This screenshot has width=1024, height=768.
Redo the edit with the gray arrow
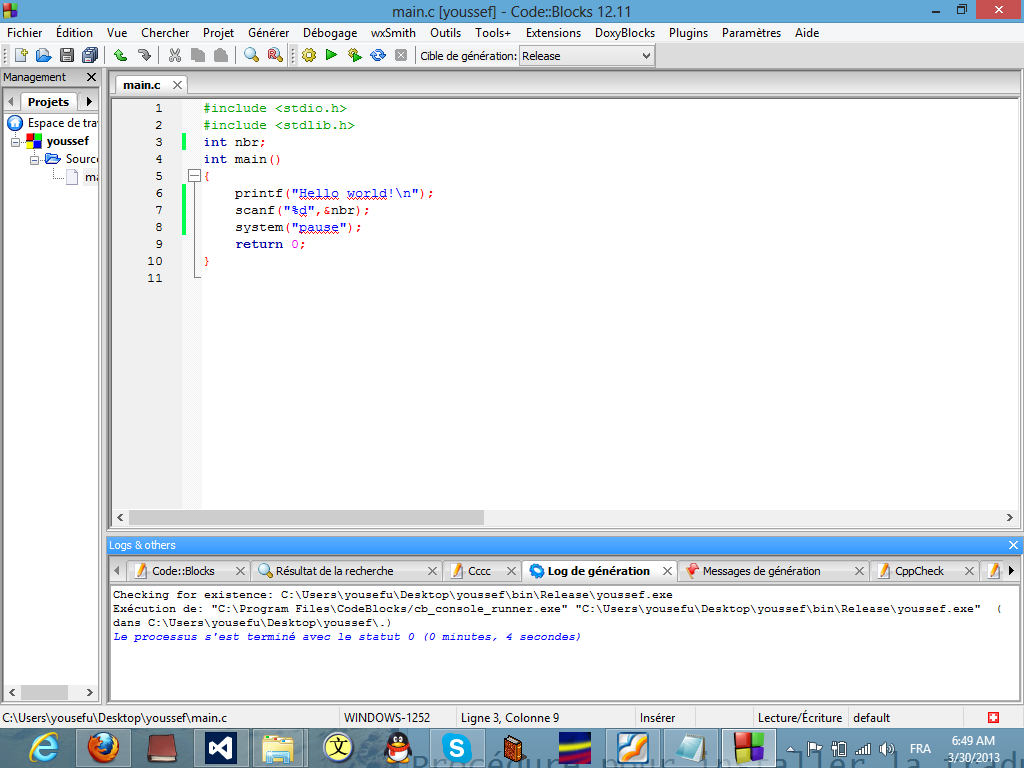pos(144,56)
